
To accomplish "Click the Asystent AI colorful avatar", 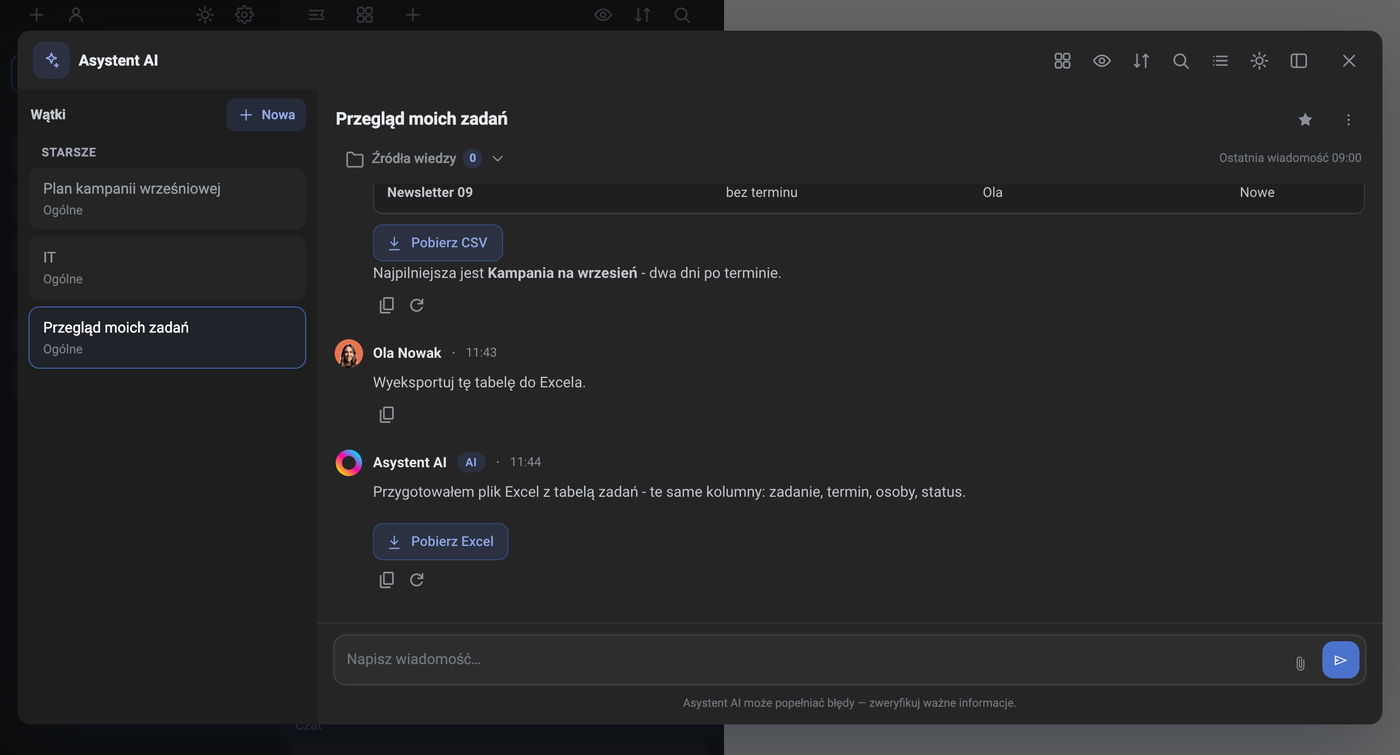I will click(349, 463).
